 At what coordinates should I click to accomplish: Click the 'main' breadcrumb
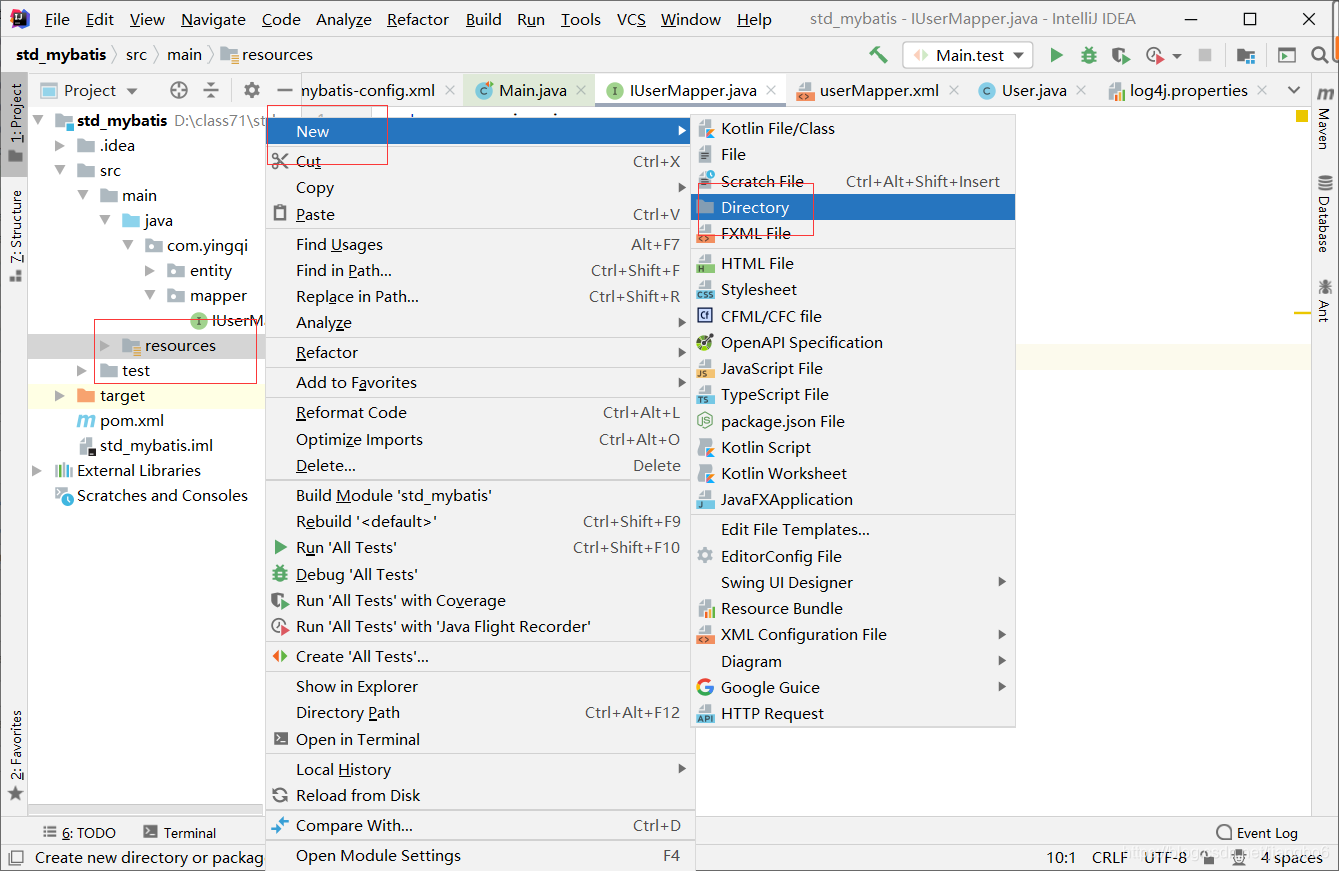tap(184, 54)
